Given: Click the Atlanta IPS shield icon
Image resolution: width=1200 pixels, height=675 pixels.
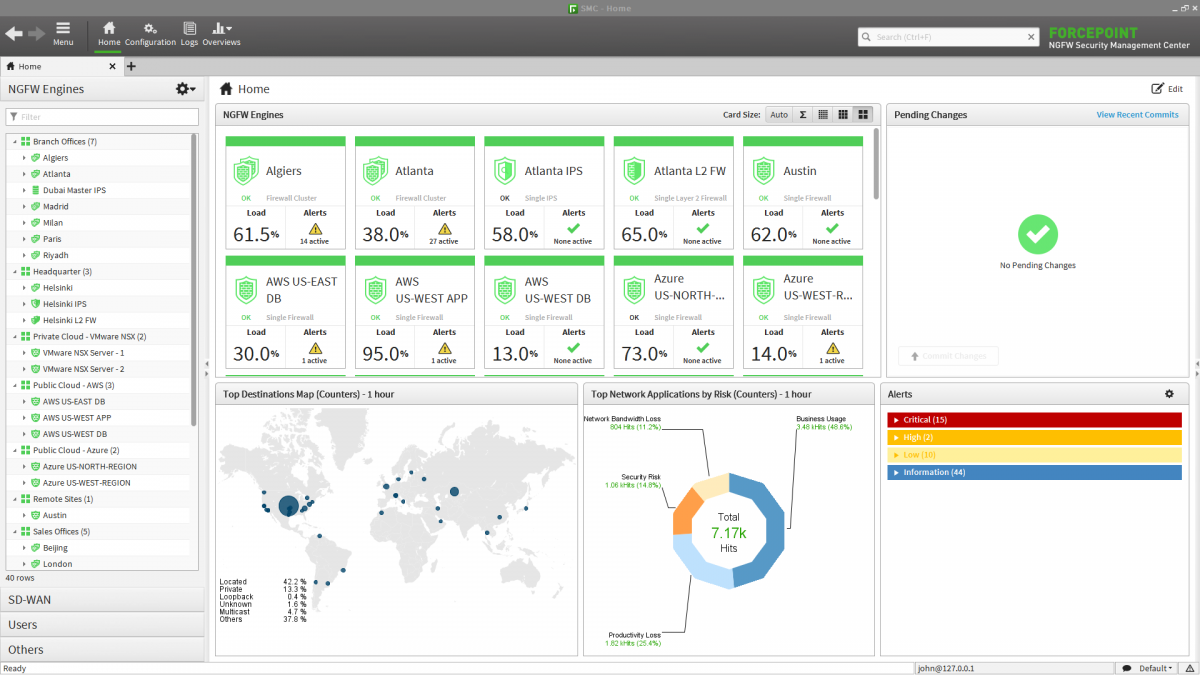Looking at the screenshot, I should pos(506,171).
